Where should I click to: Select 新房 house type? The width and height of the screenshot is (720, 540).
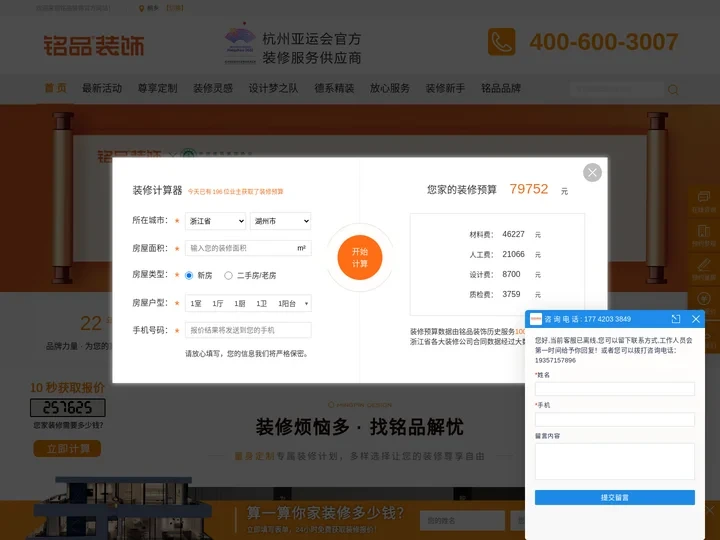pyautogui.click(x=189, y=276)
